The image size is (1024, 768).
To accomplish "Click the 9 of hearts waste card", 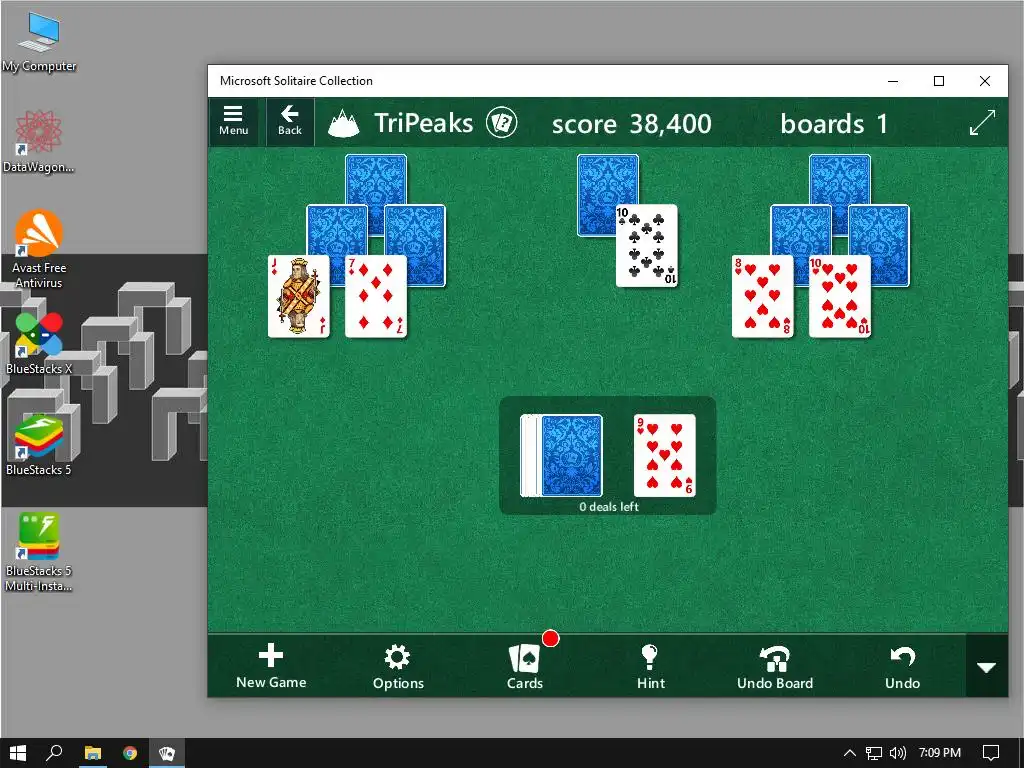I will click(x=665, y=456).
